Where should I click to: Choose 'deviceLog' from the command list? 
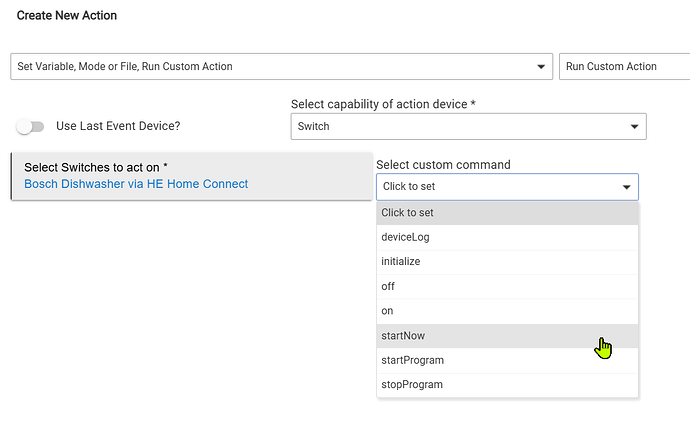click(x=506, y=237)
